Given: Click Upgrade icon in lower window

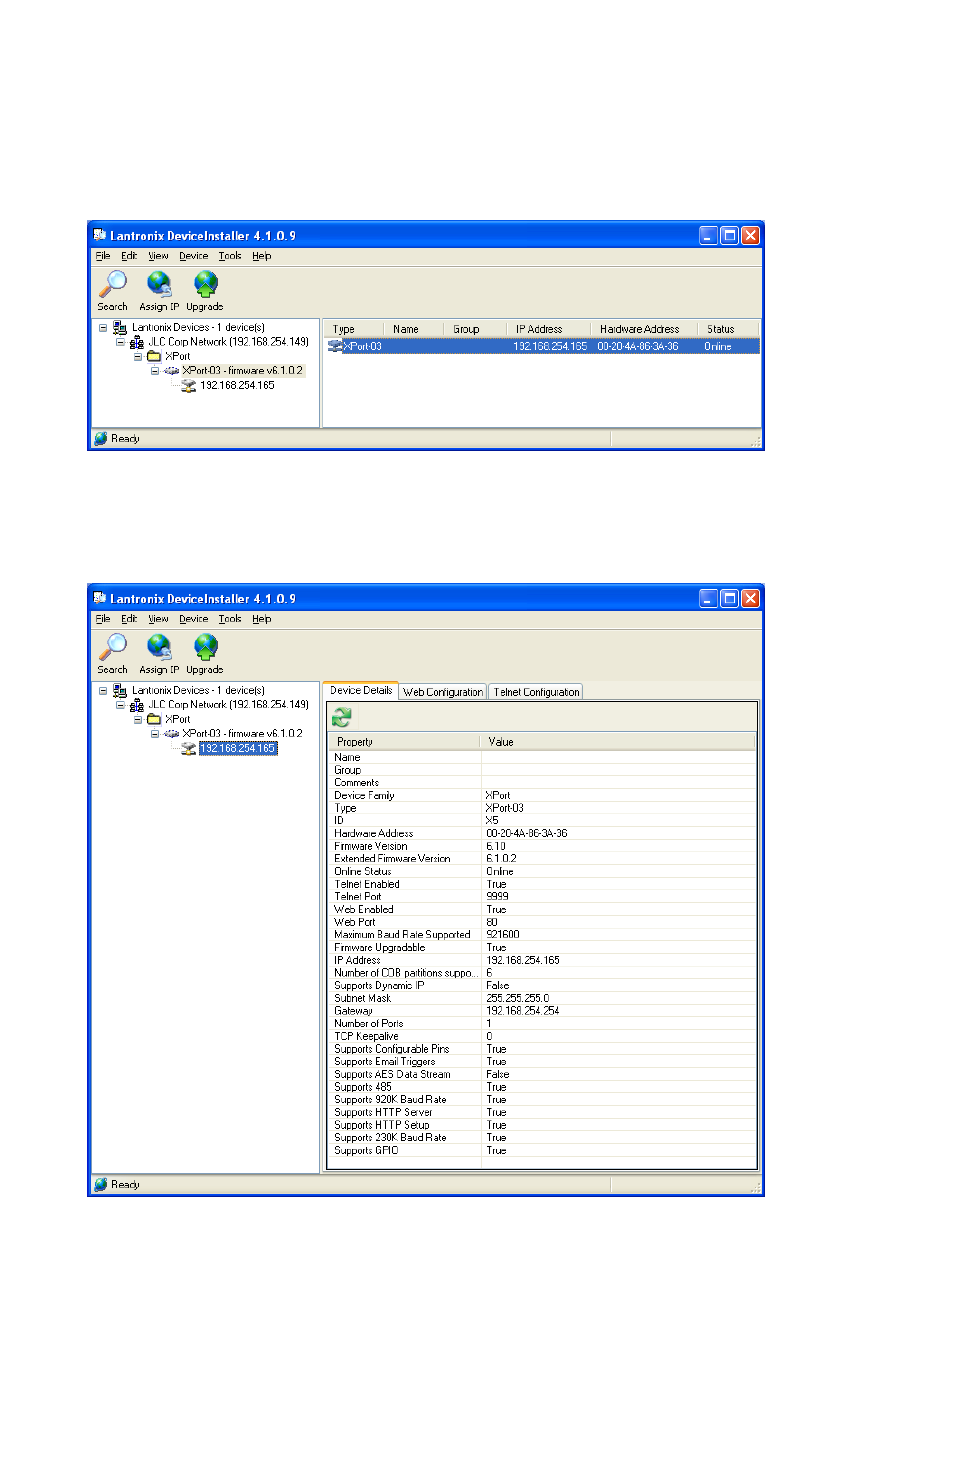Looking at the screenshot, I should click(x=205, y=647).
